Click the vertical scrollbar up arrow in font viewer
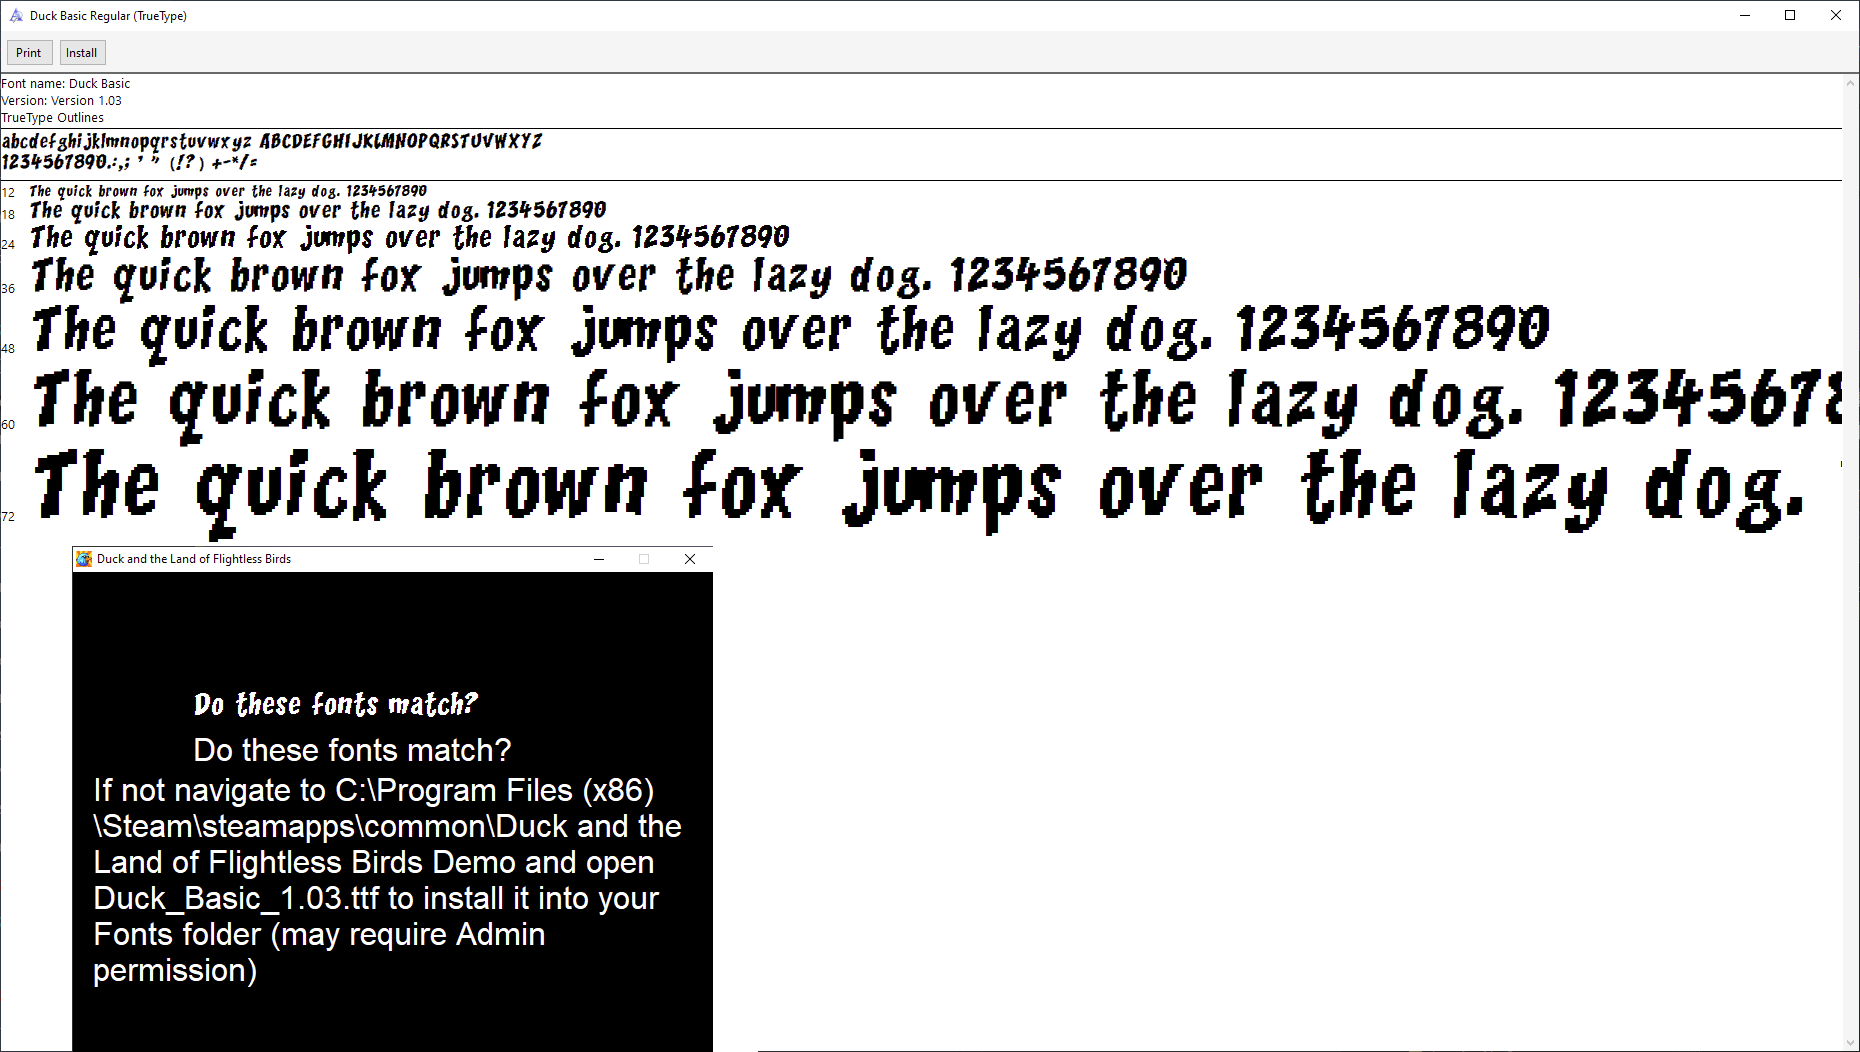 click(x=1850, y=83)
